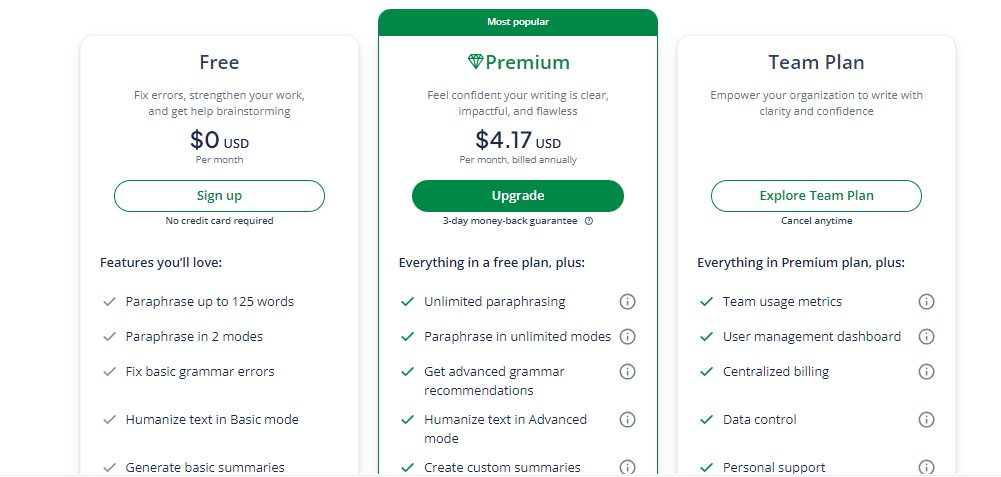1001x477 pixels.
Task: Click info icon beside Paraphrase in unlimited modes
Action: [628, 337]
